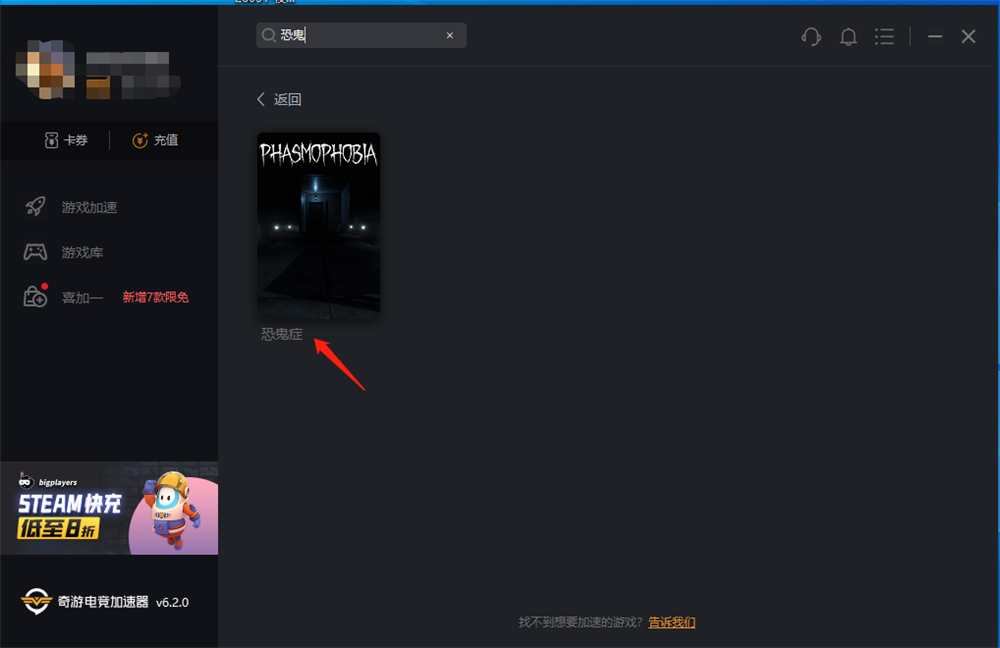Clear the search field text

point(450,35)
